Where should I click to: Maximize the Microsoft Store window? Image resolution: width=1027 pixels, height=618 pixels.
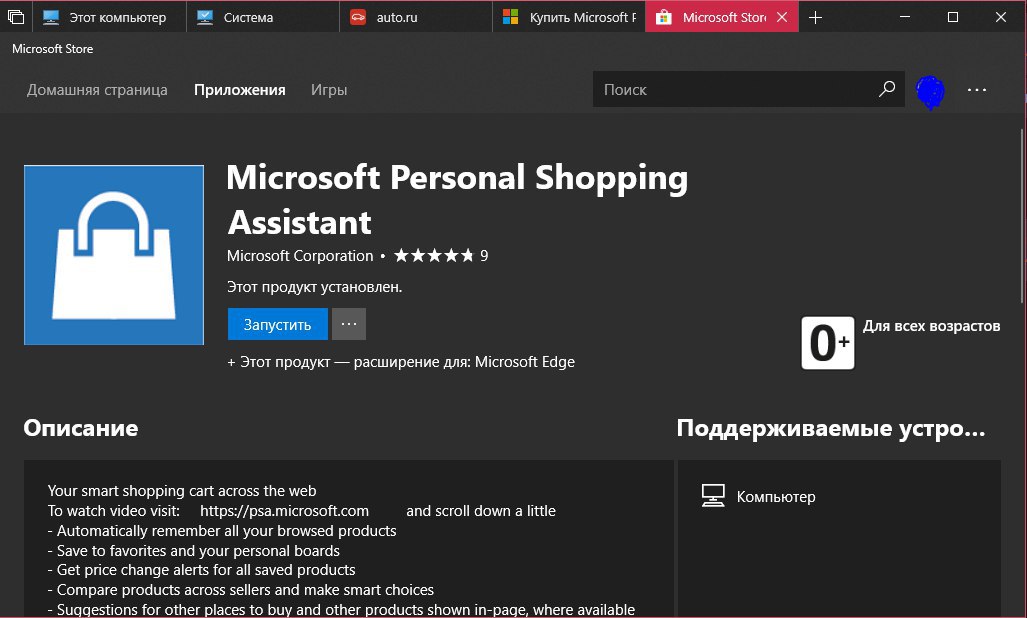tap(953, 18)
